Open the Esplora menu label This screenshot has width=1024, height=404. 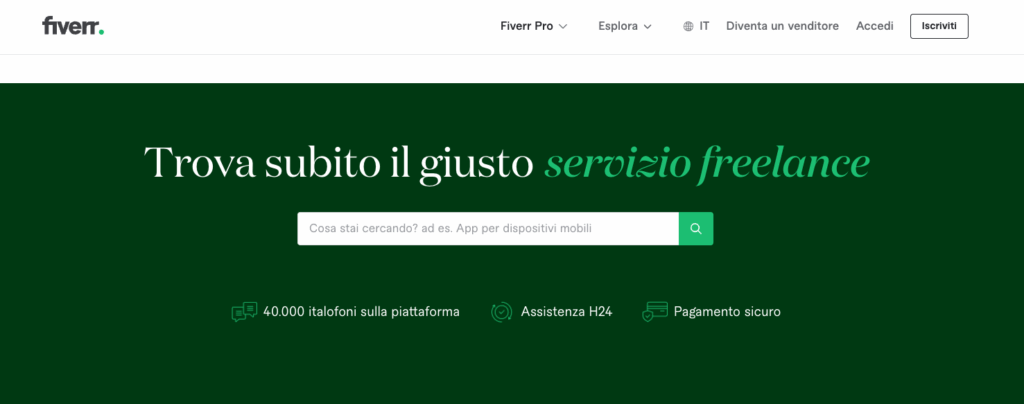click(617, 26)
